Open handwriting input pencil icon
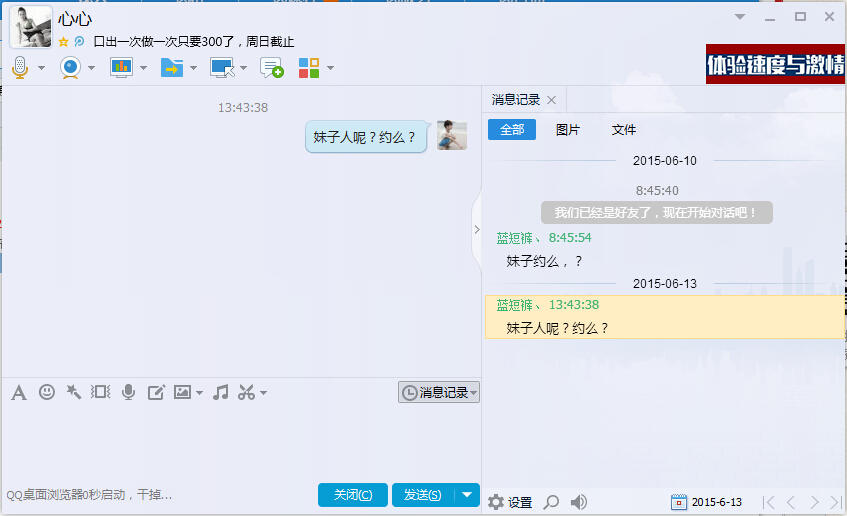 (156, 392)
